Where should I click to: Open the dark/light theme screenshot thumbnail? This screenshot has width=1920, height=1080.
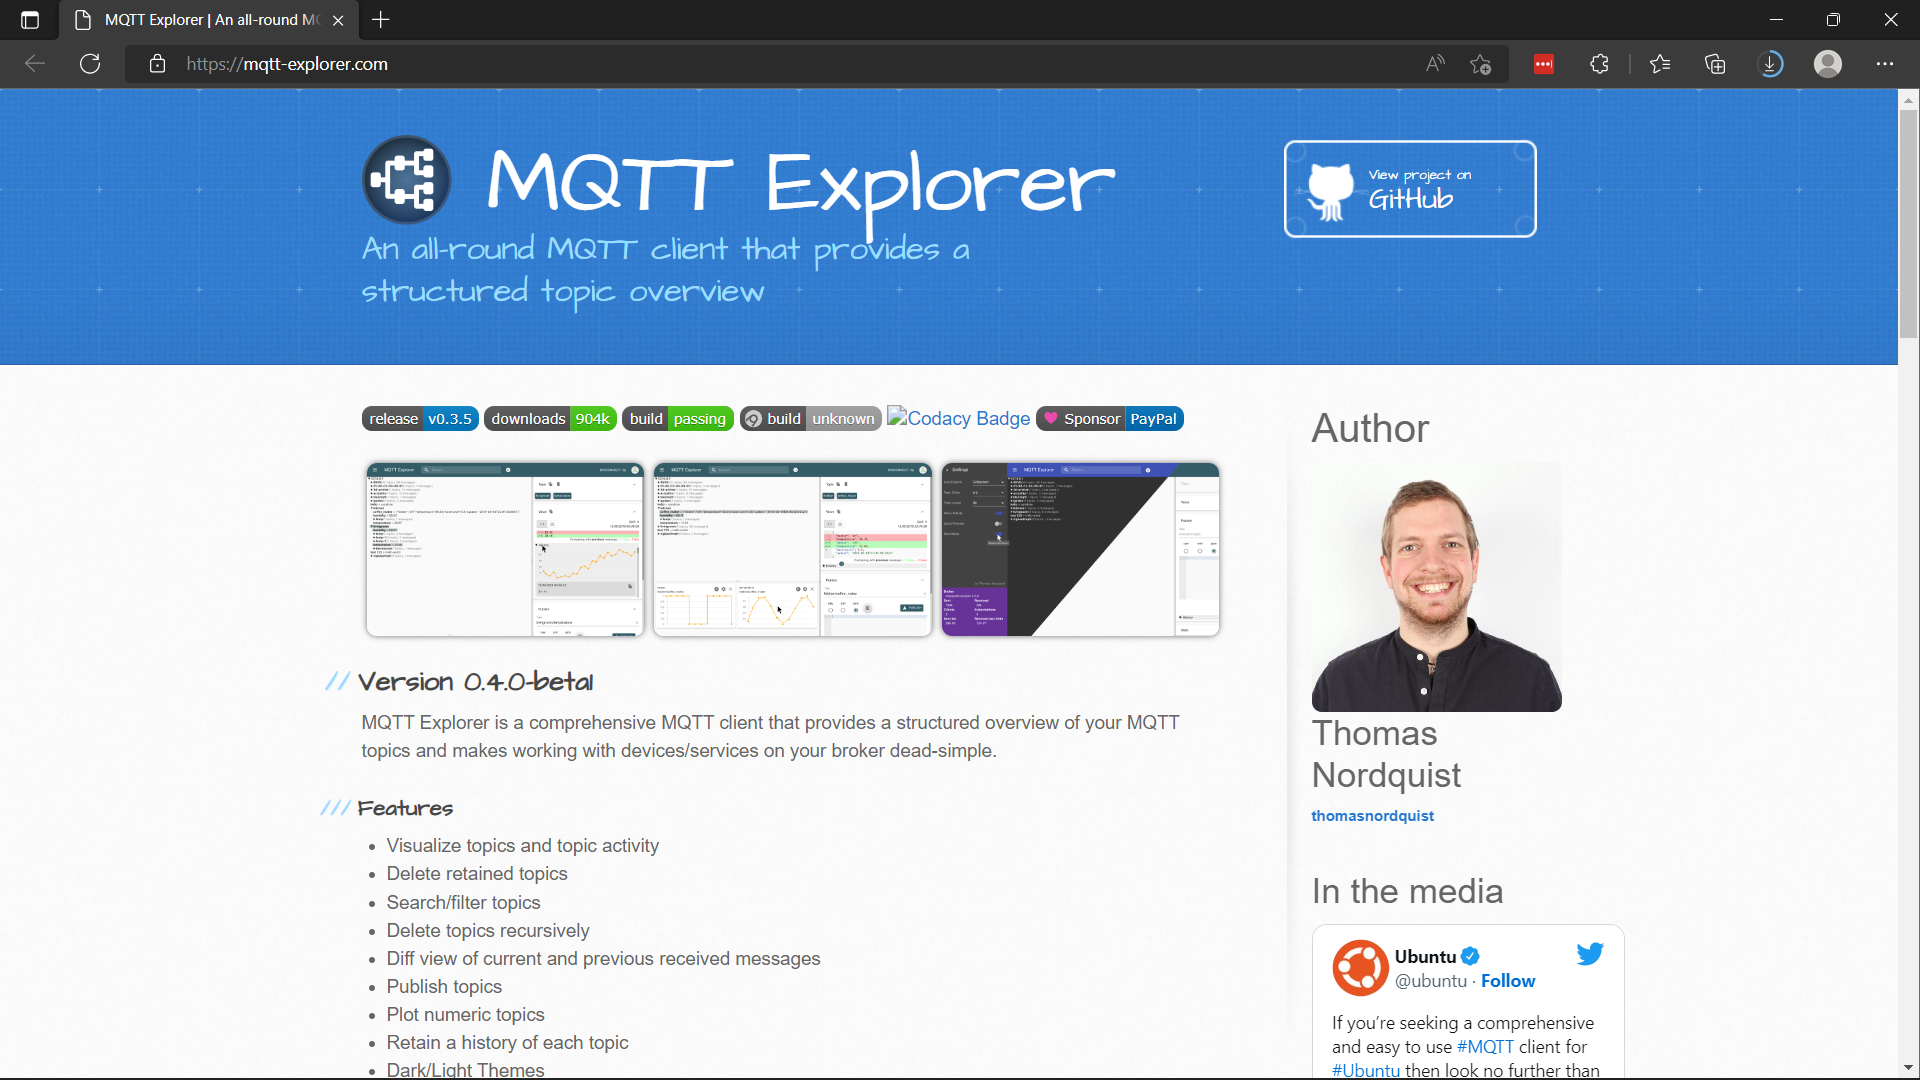[1080, 549]
